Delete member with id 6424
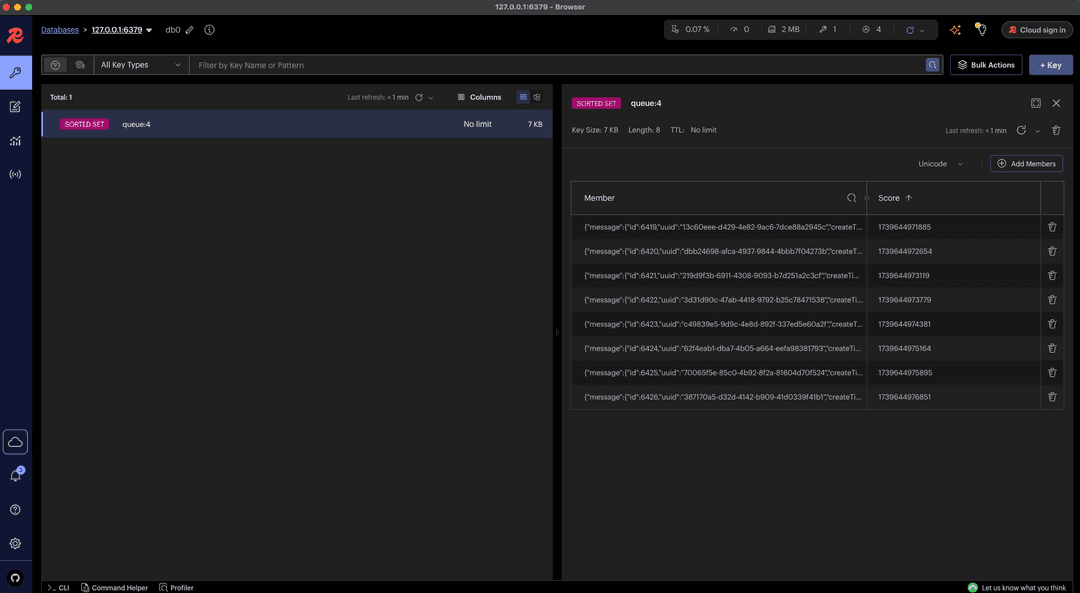Image resolution: width=1080 pixels, height=593 pixels. click(1052, 348)
